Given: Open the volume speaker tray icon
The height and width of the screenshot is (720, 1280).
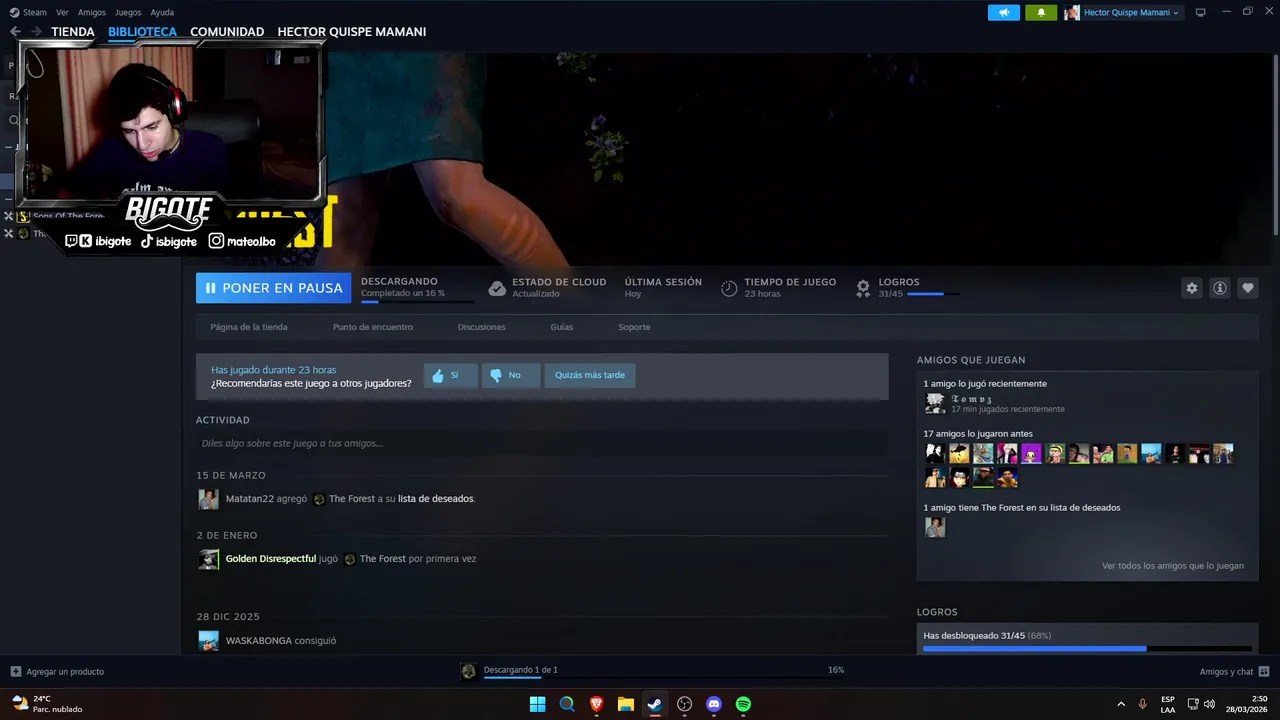Looking at the screenshot, I should click(x=1209, y=704).
